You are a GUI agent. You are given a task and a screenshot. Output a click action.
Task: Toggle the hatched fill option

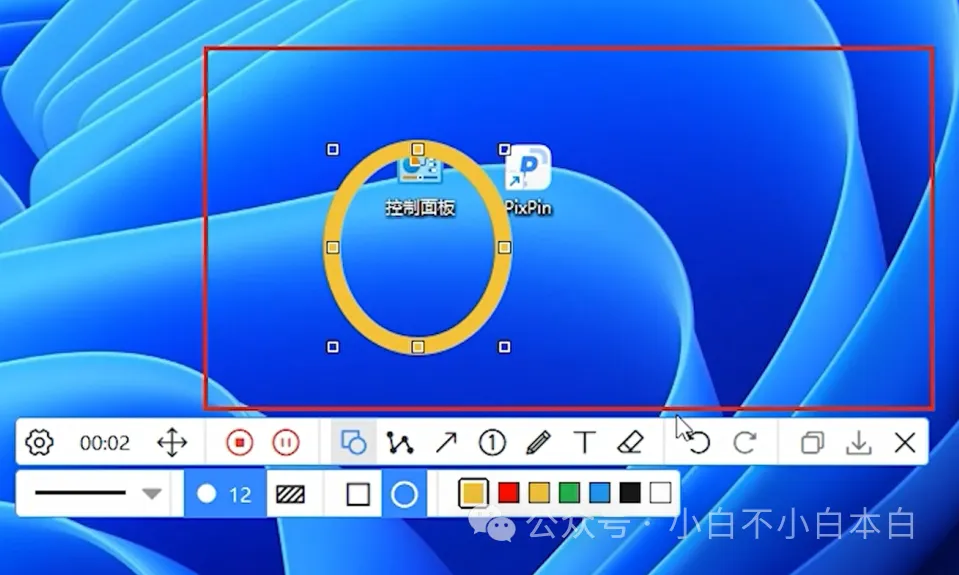(291, 494)
